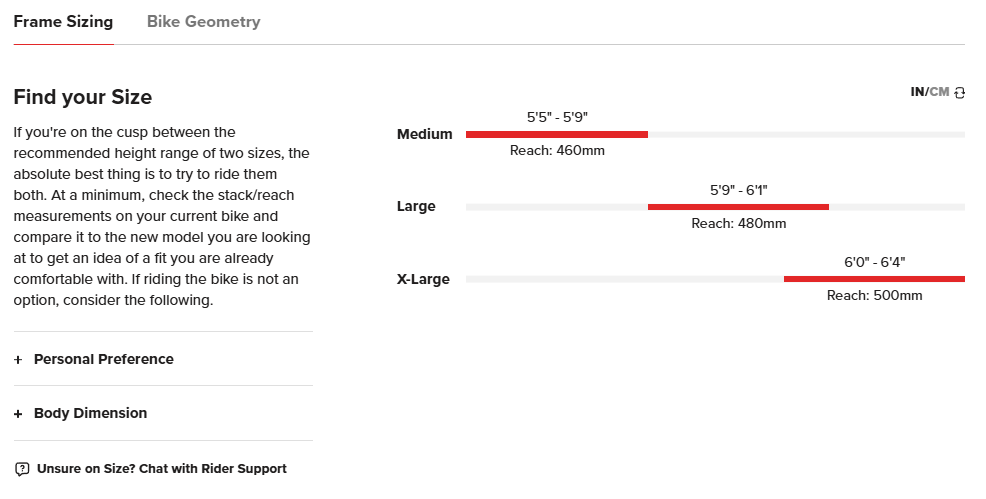This screenshot has height=499, width=986.
Task: Select the Medium size label
Action: pyautogui.click(x=424, y=134)
